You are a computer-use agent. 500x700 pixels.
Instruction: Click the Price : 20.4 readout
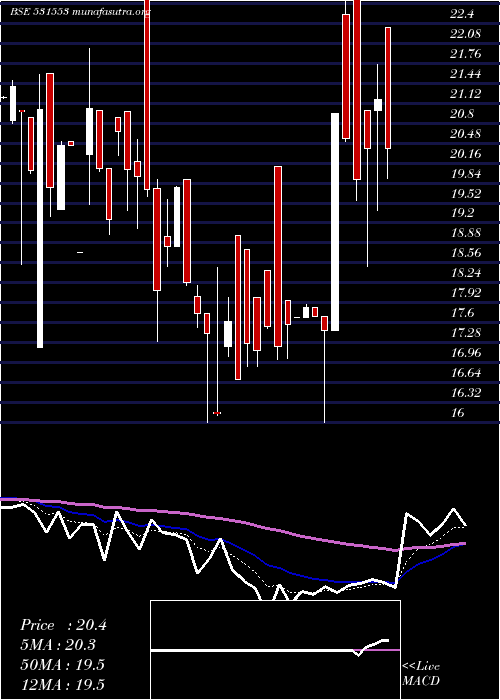[63, 625]
